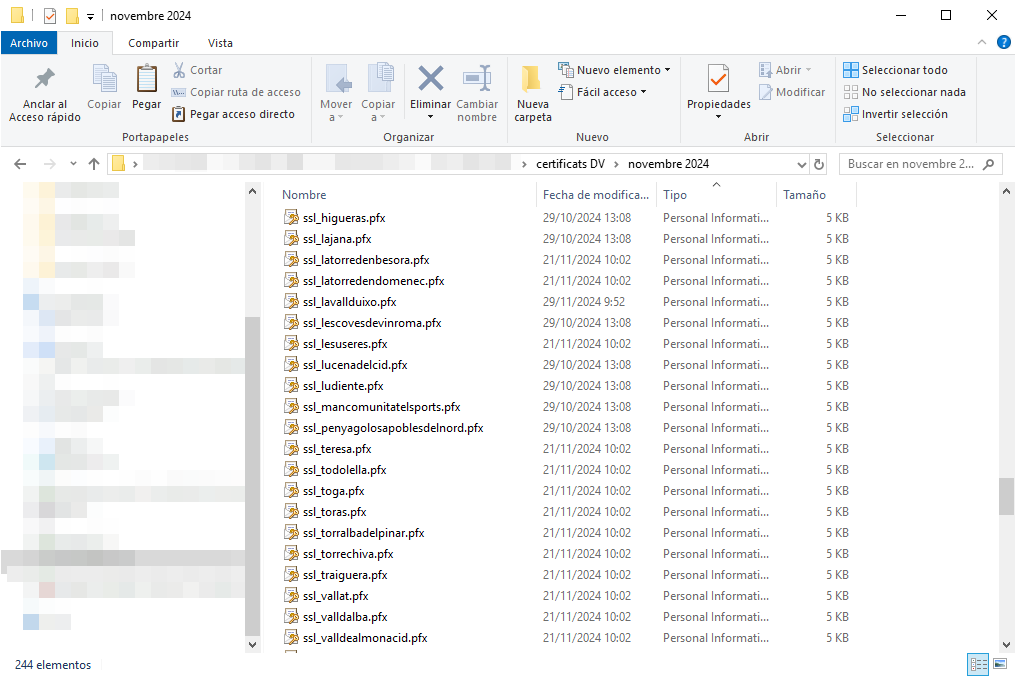This screenshot has height=677, width=1016.
Task: Refresh the folder view
Action: coord(819,165)
